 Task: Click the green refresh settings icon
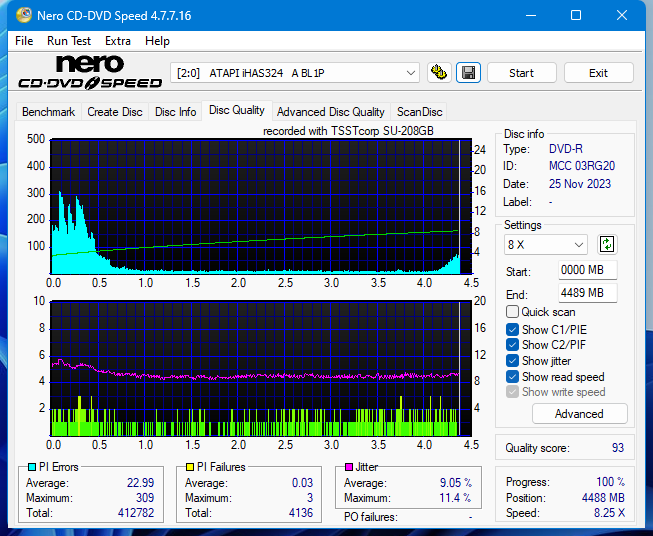tap(607, 244)
